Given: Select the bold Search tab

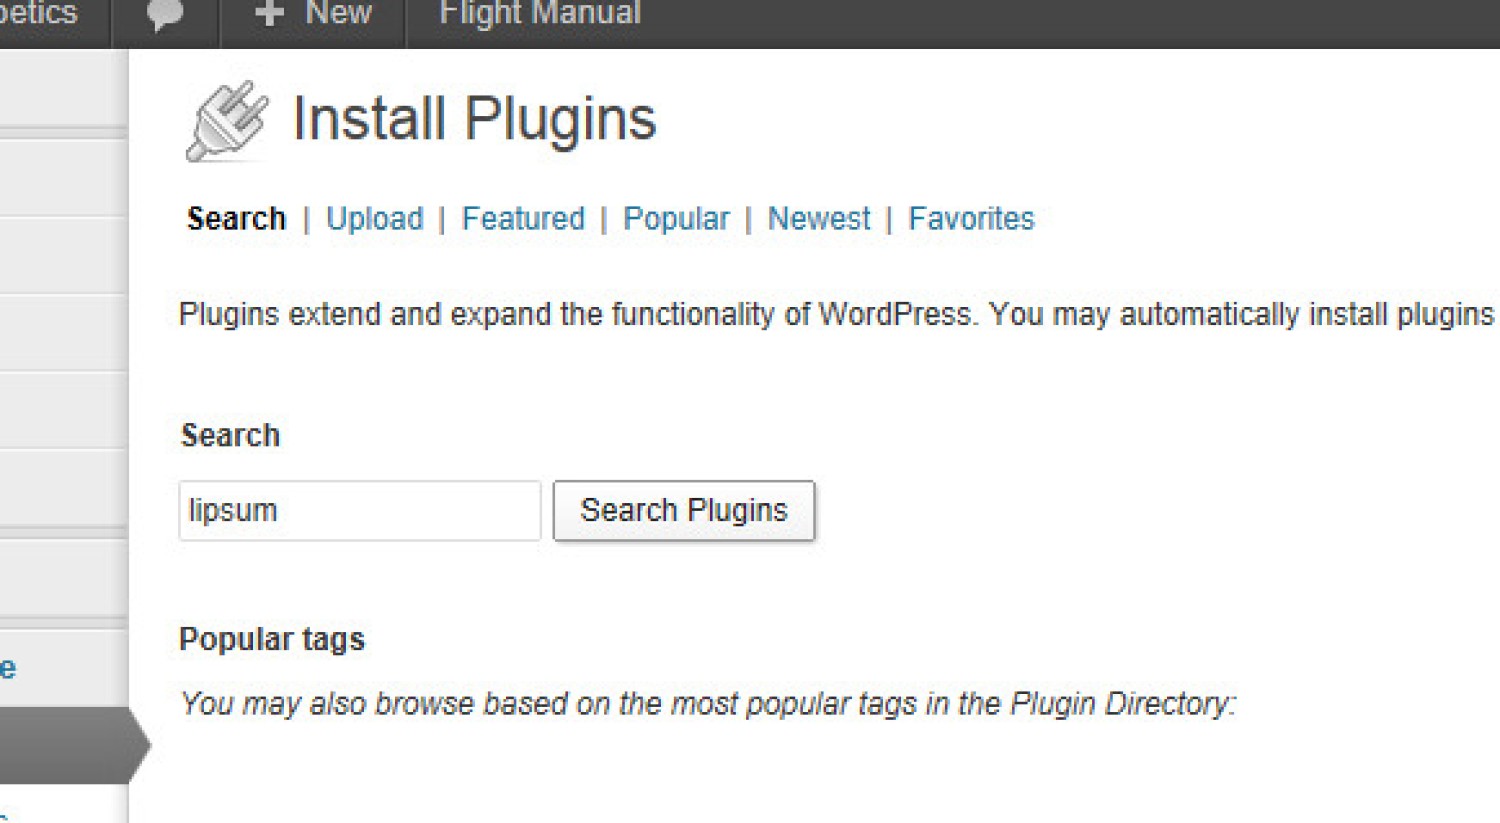Looking at the screenshot, I should point(236,219).
